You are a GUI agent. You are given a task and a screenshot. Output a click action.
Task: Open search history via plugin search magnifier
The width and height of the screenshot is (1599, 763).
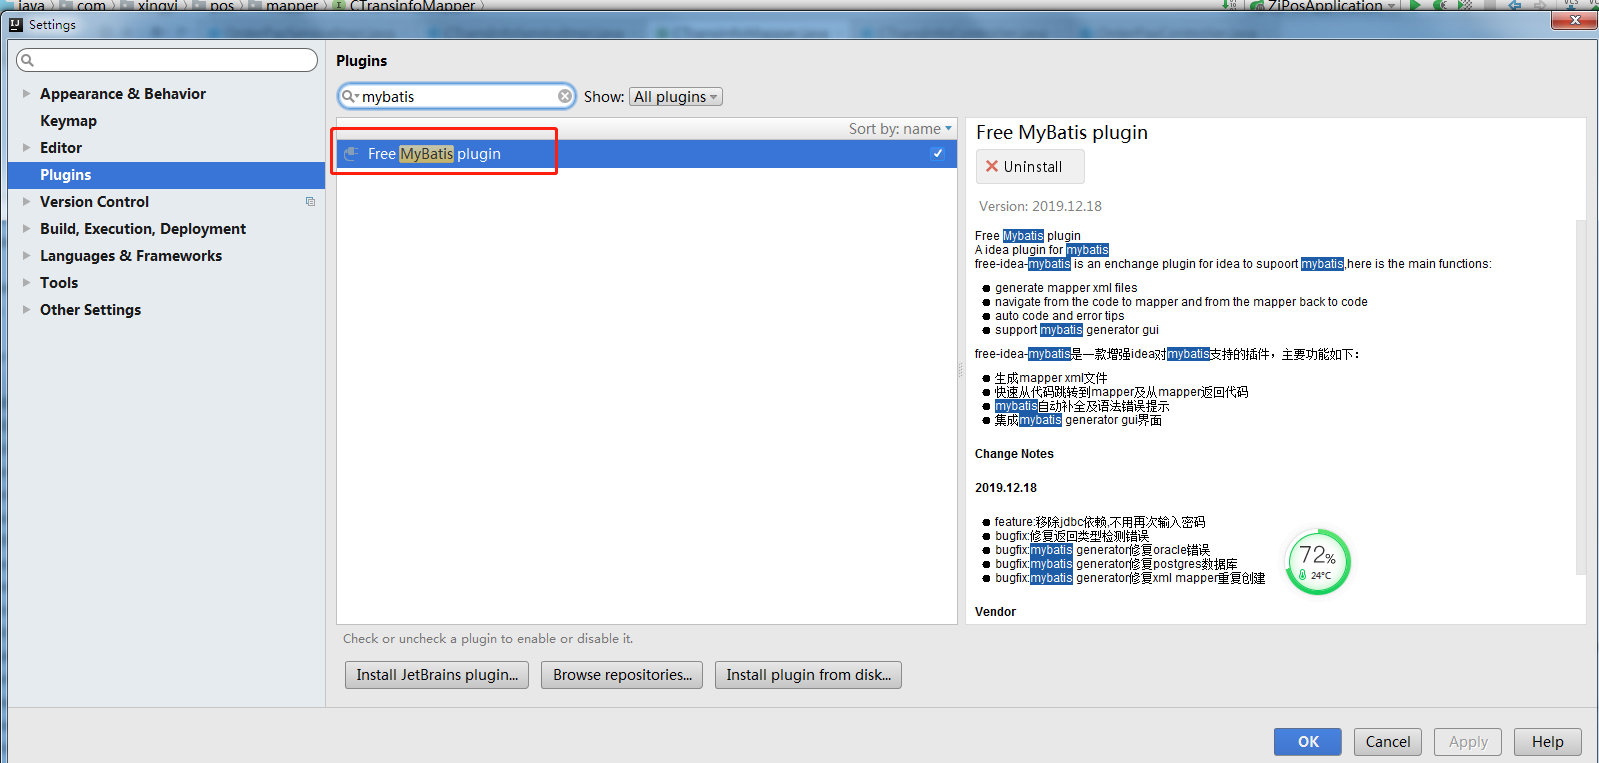tap(349, 96)
